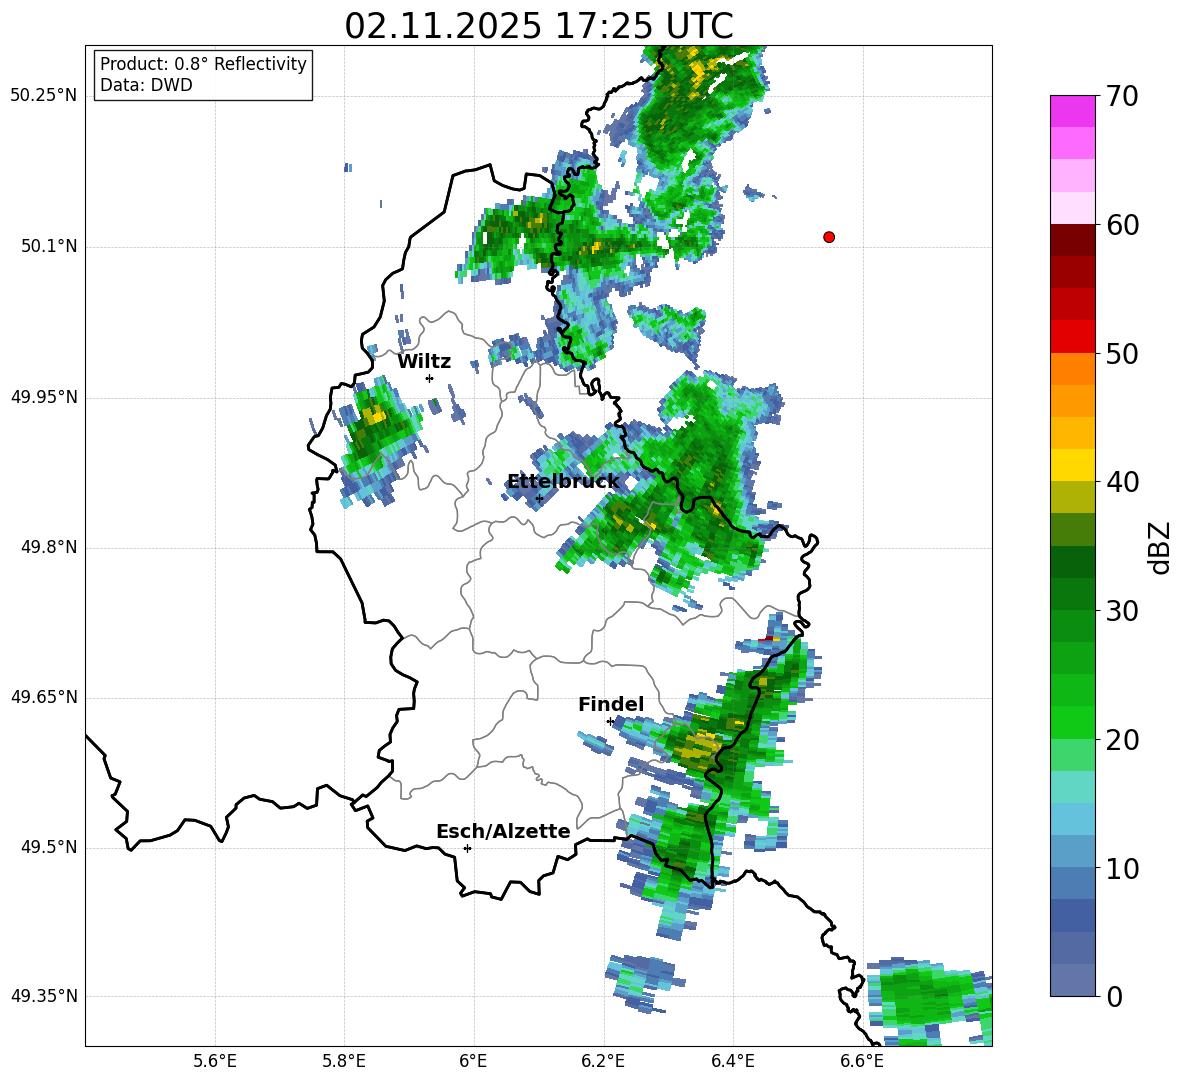Click the Esch/Alzette station cross marker
Screen dimensions: 1184x1081
[x=467, y=848]
